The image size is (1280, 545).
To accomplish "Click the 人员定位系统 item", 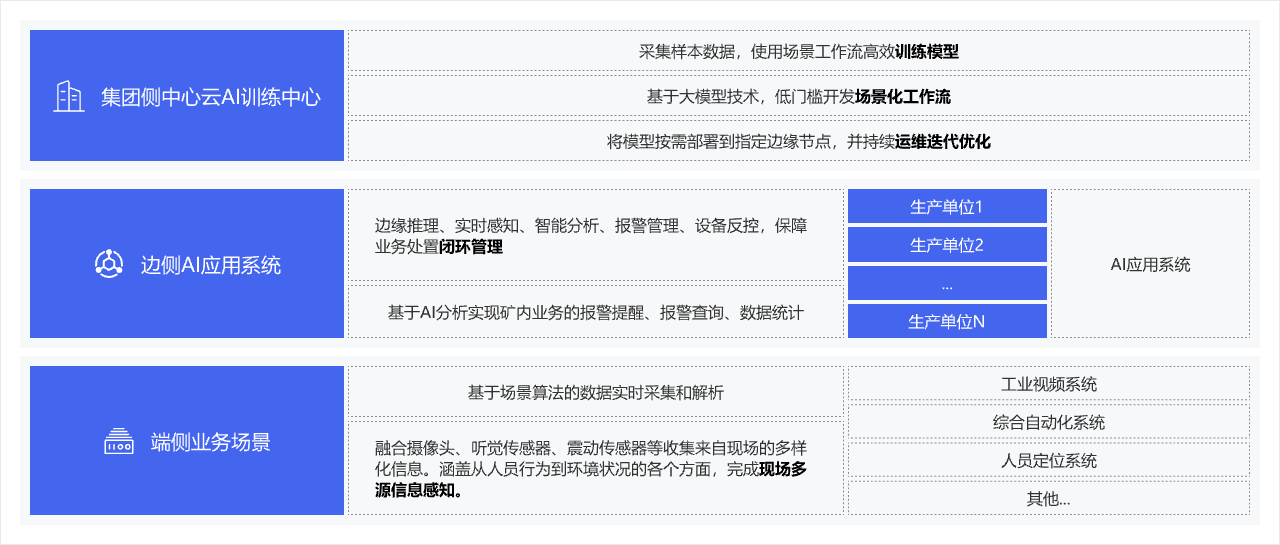I will coord(1048,460).
